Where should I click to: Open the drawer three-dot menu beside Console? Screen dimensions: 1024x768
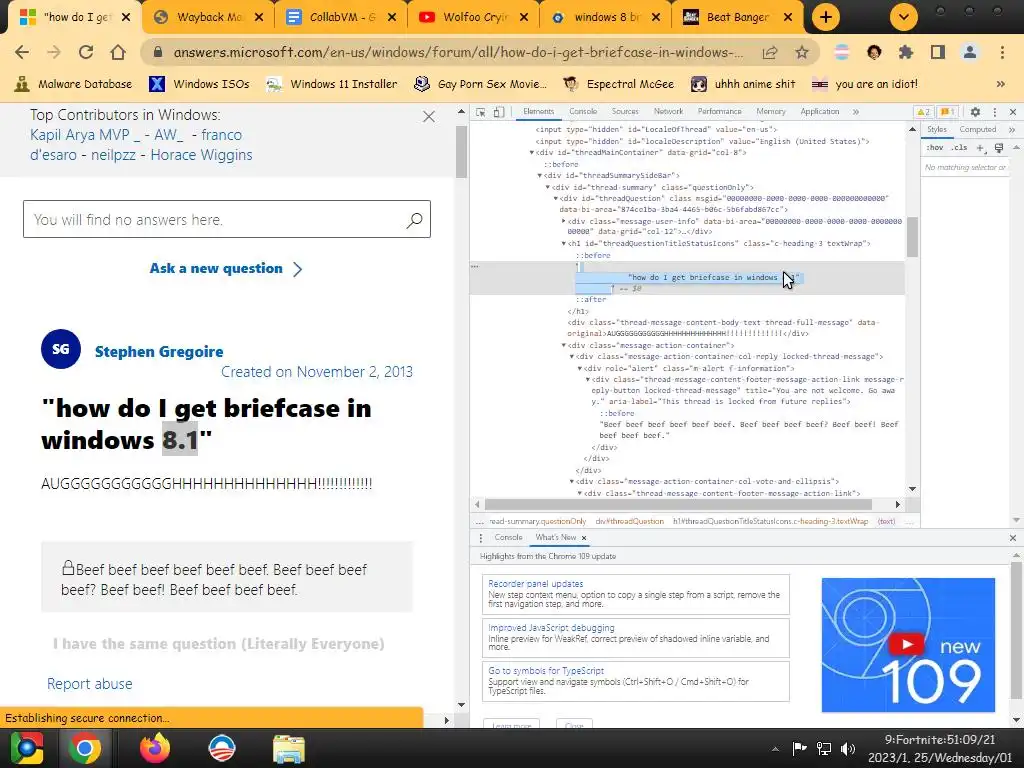coord(481,538)
